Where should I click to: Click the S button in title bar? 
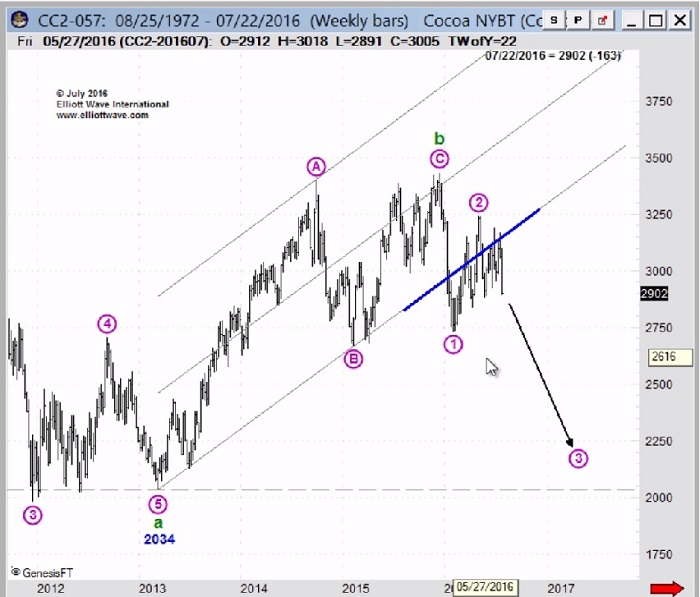pyautogui.click(x=554, y=20)
